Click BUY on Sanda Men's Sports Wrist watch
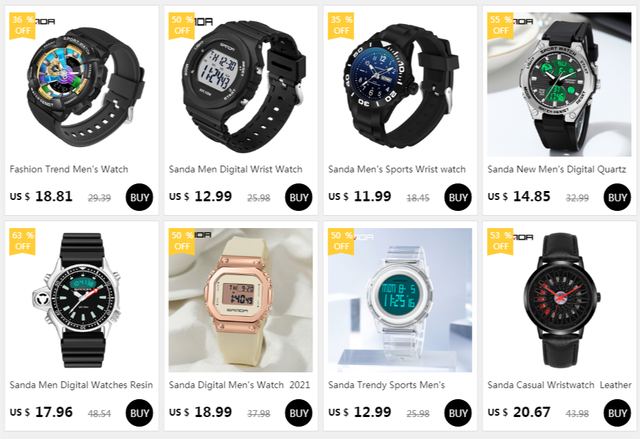 pos(458,197)
